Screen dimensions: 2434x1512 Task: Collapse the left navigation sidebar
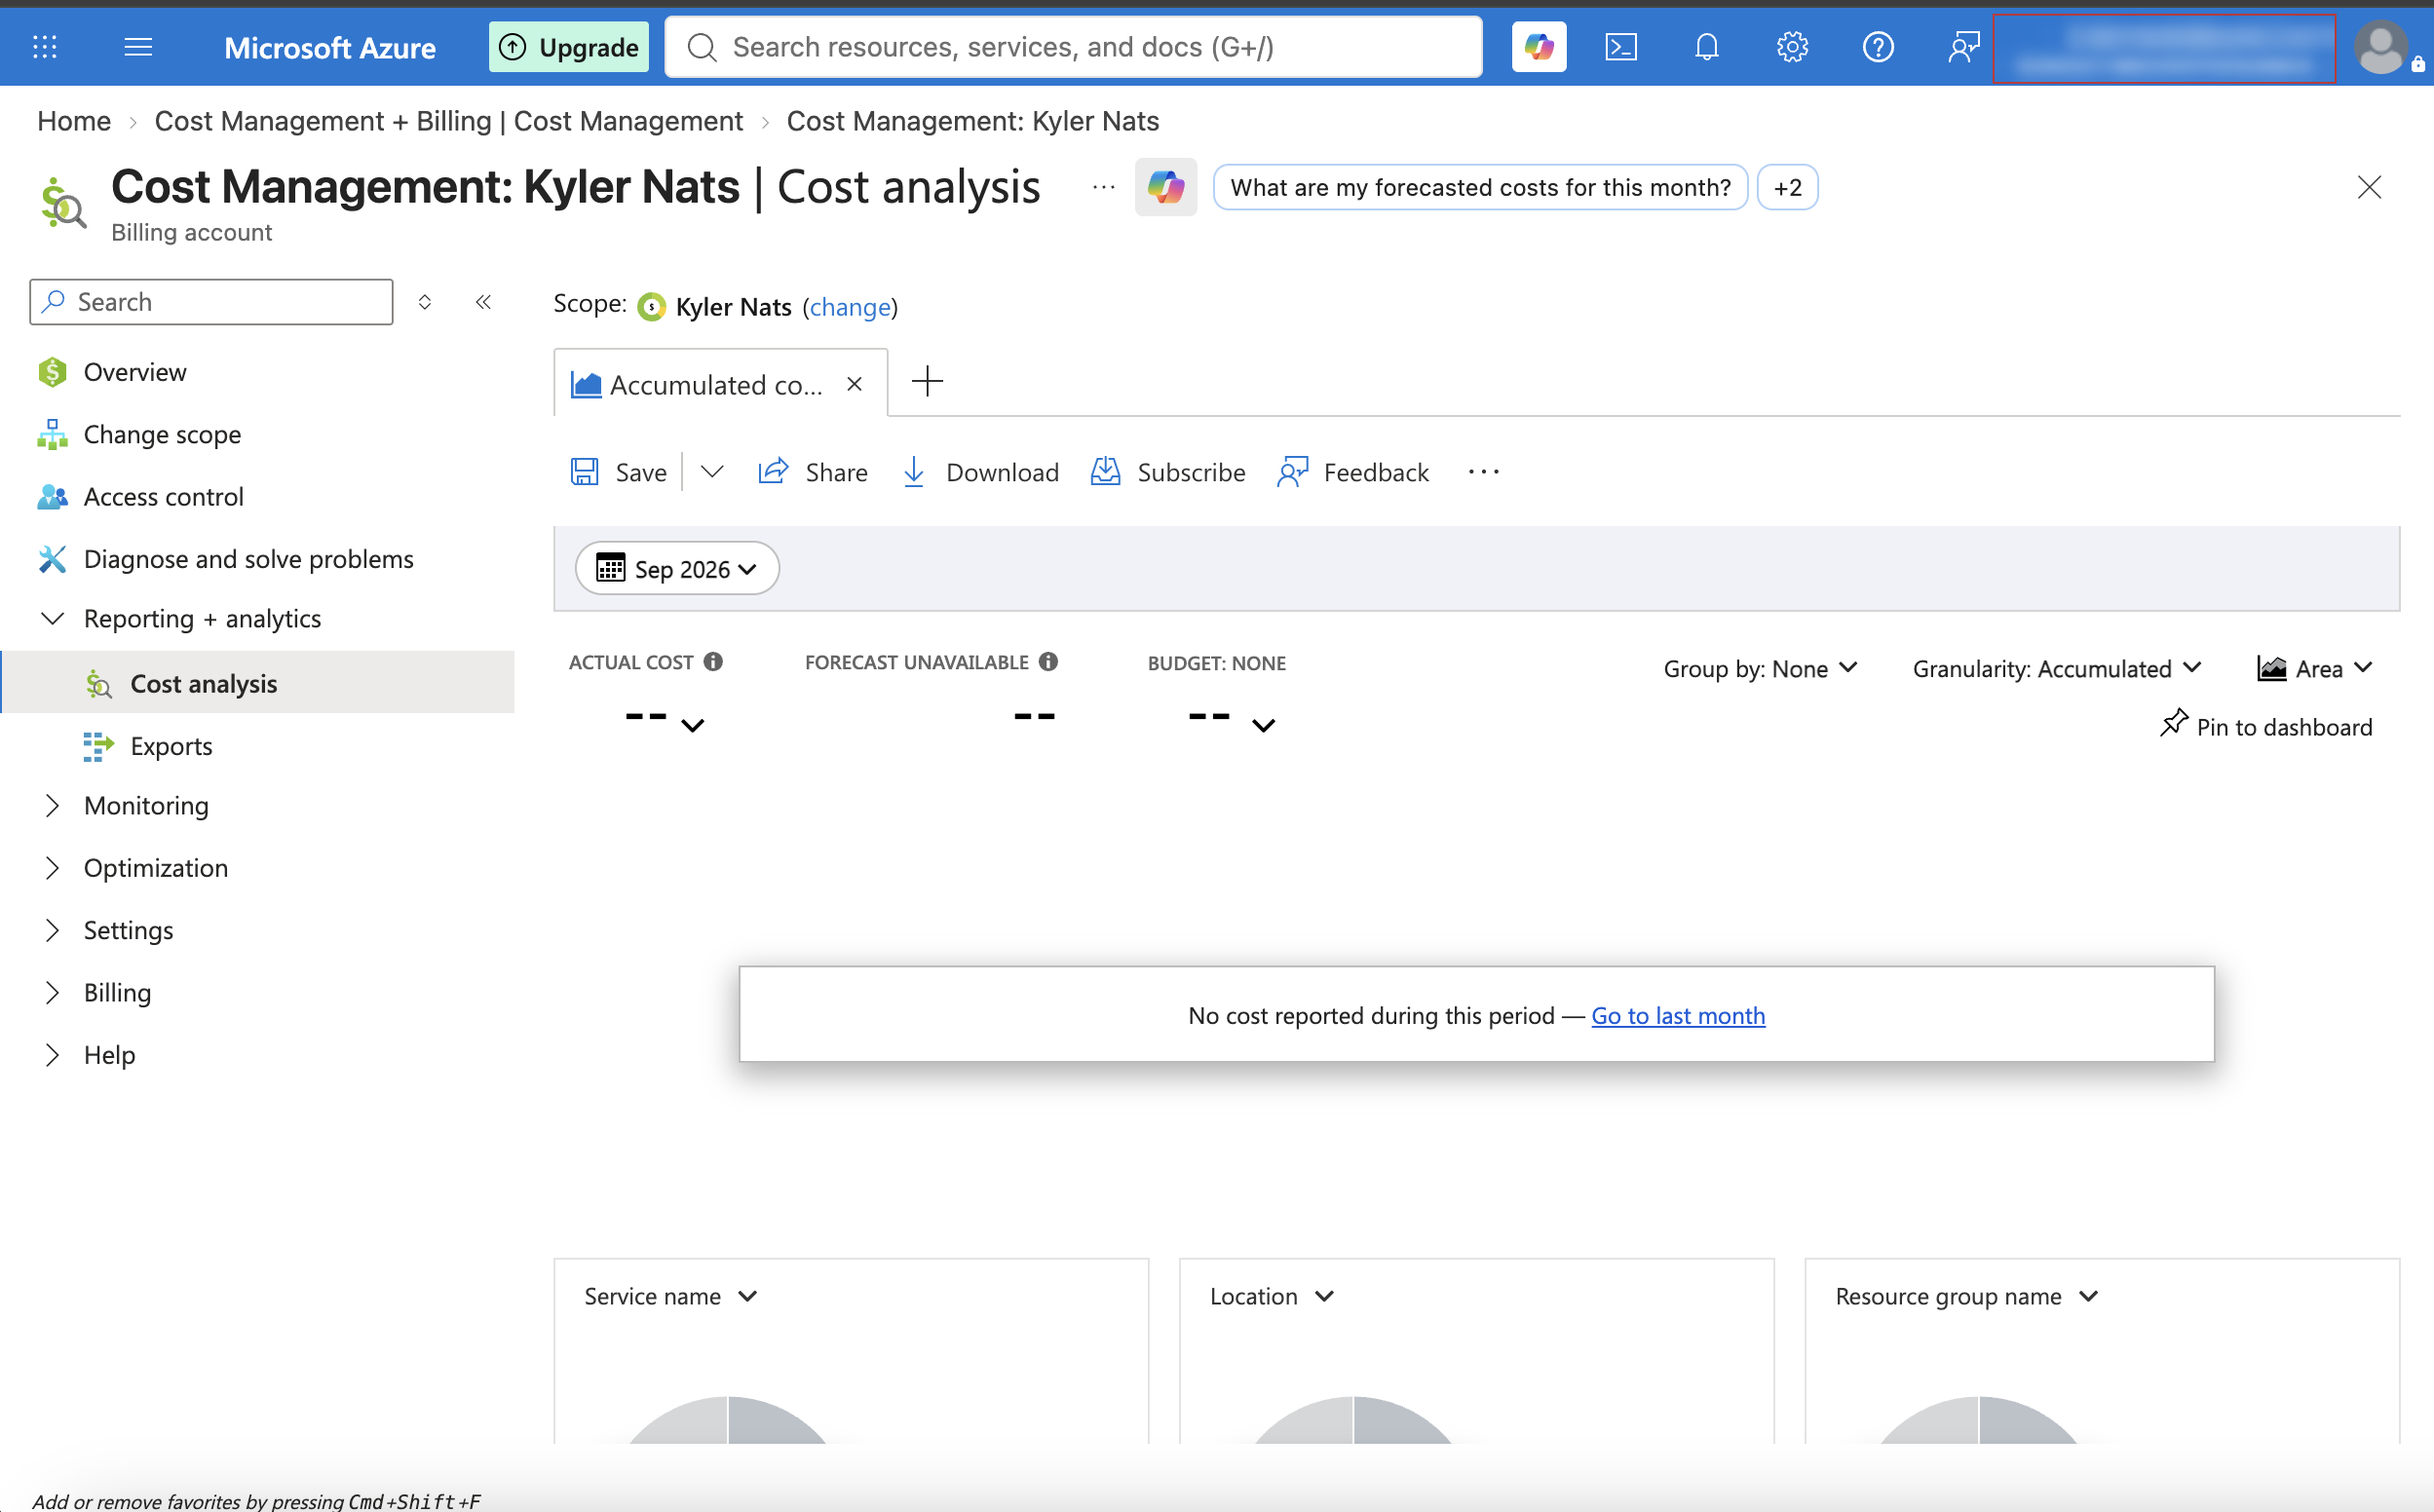click(483, 302)
